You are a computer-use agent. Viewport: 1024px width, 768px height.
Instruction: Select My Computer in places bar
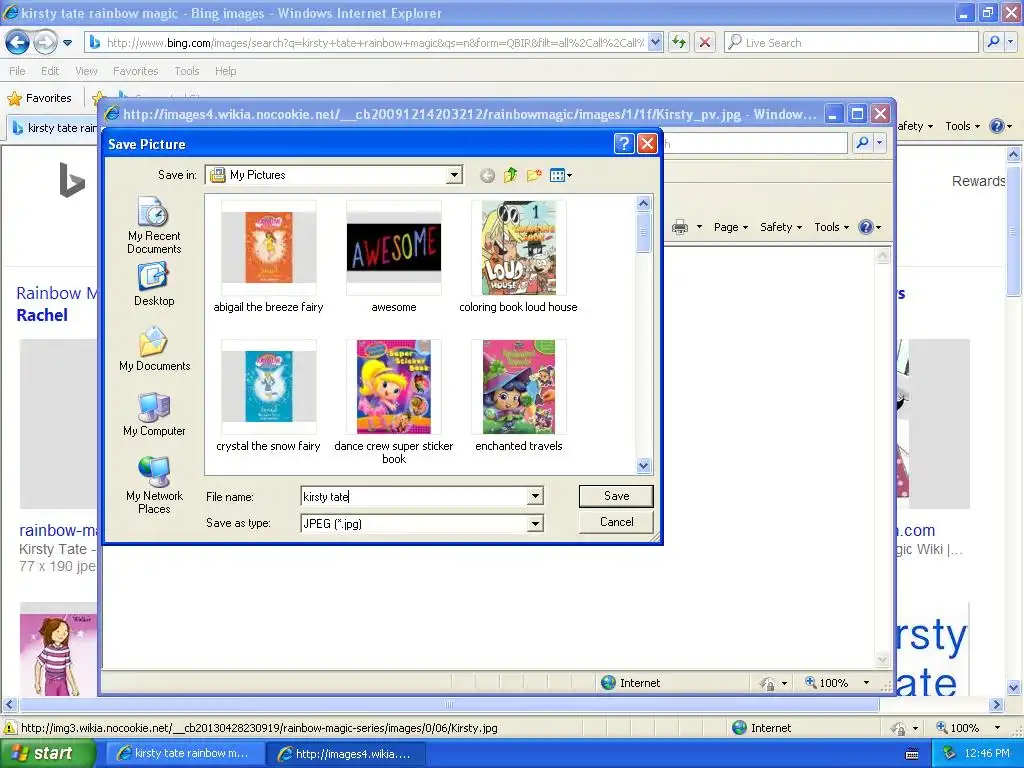coord(154,415)
